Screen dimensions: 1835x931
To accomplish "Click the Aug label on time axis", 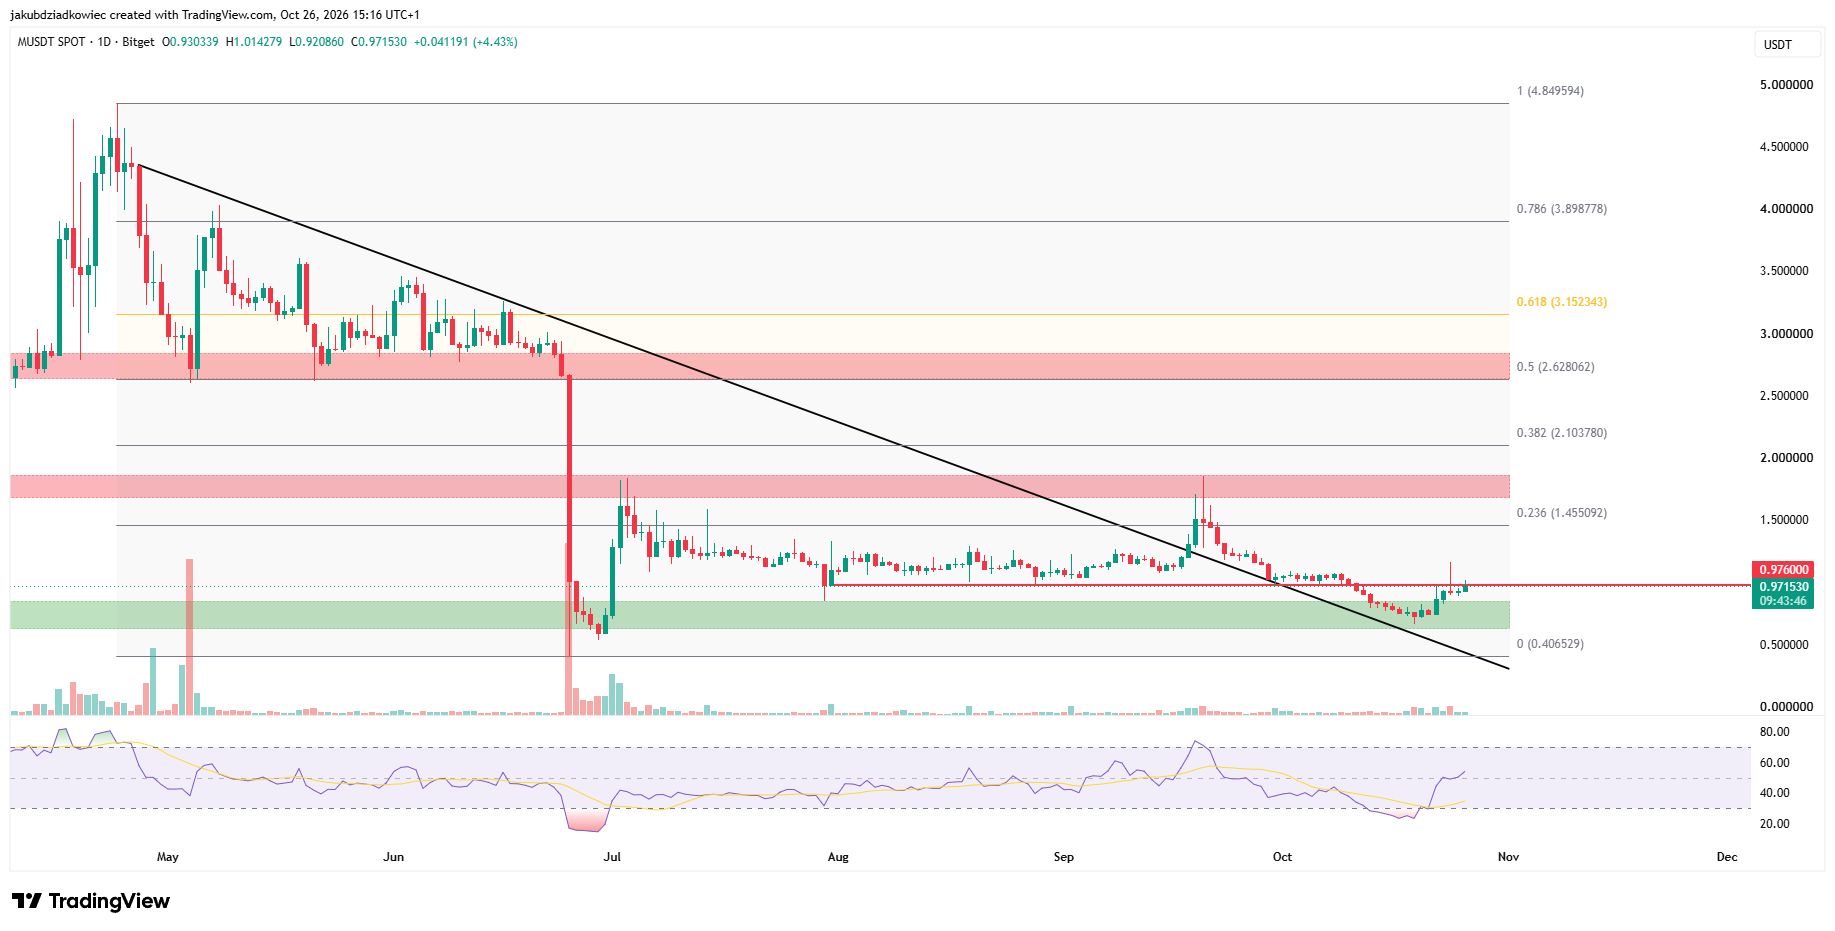I will pos(838,857).
